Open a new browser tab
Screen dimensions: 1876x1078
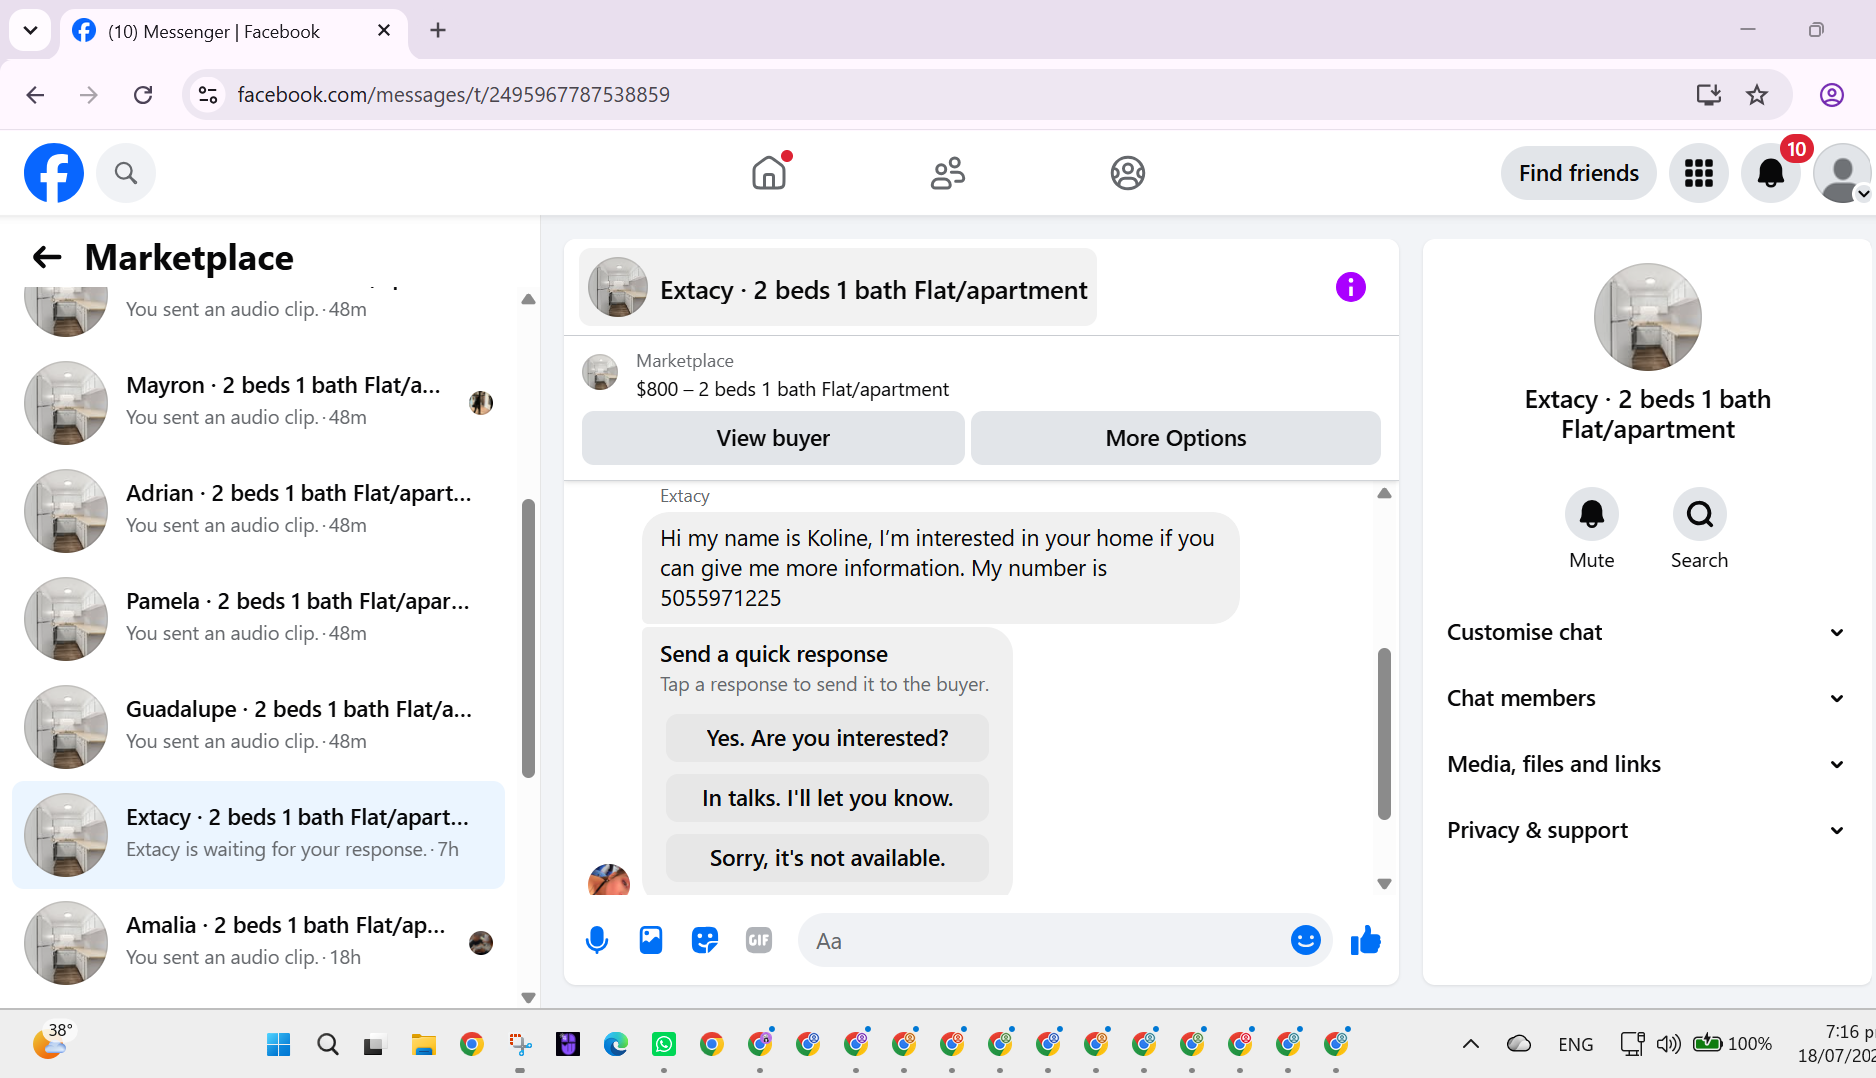(x=438, y=30)
